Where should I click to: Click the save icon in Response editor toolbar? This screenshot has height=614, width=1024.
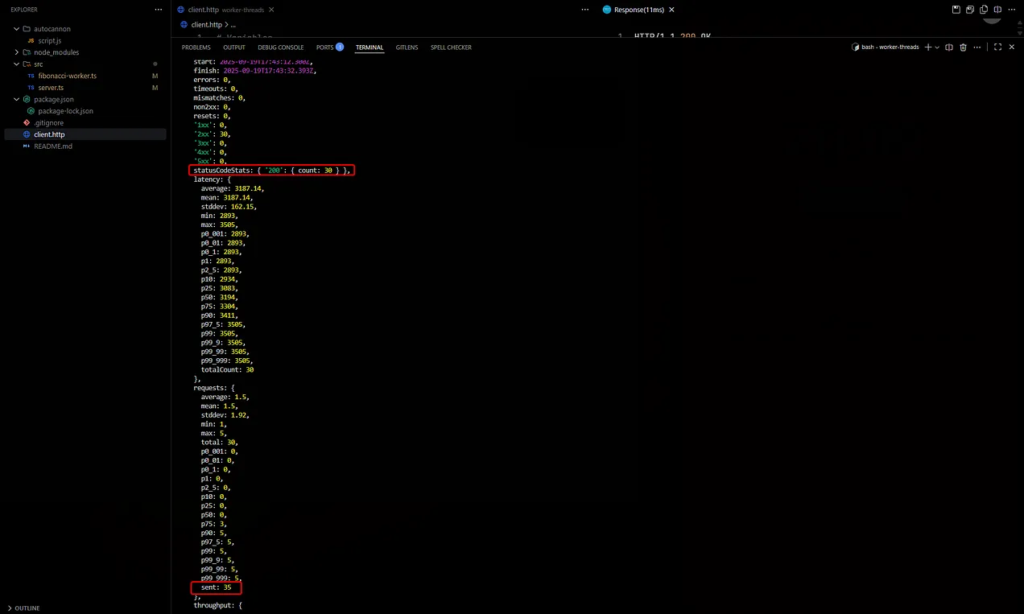[956, 9]
